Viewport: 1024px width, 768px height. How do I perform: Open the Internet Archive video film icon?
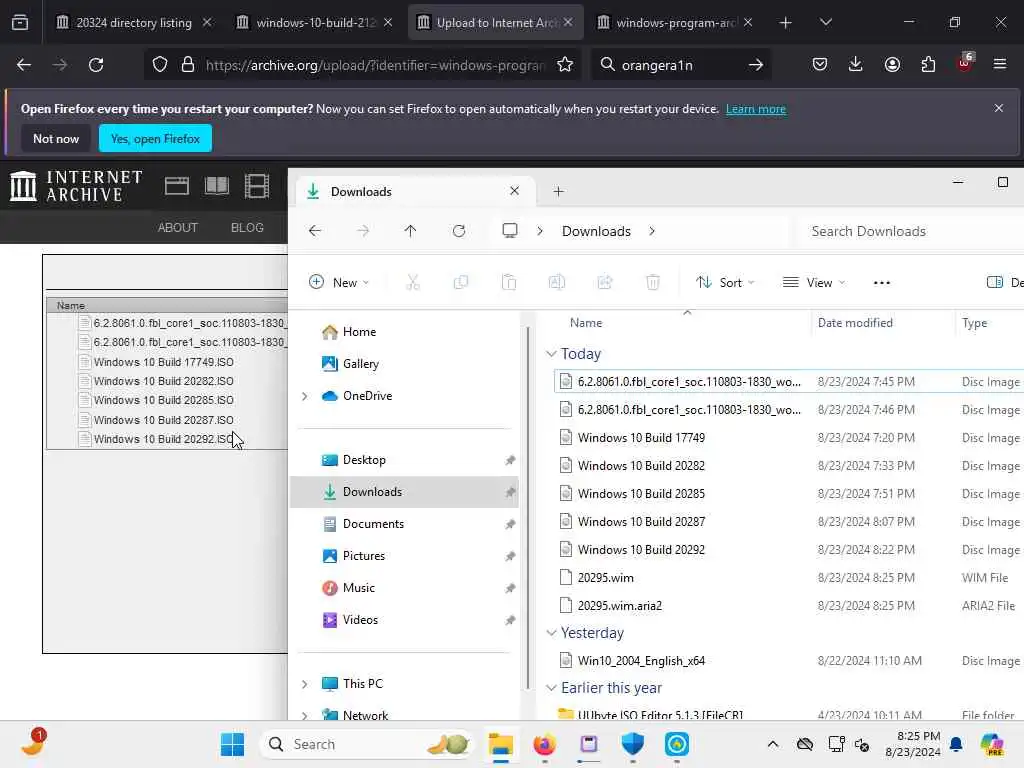[x=257, y=186]
